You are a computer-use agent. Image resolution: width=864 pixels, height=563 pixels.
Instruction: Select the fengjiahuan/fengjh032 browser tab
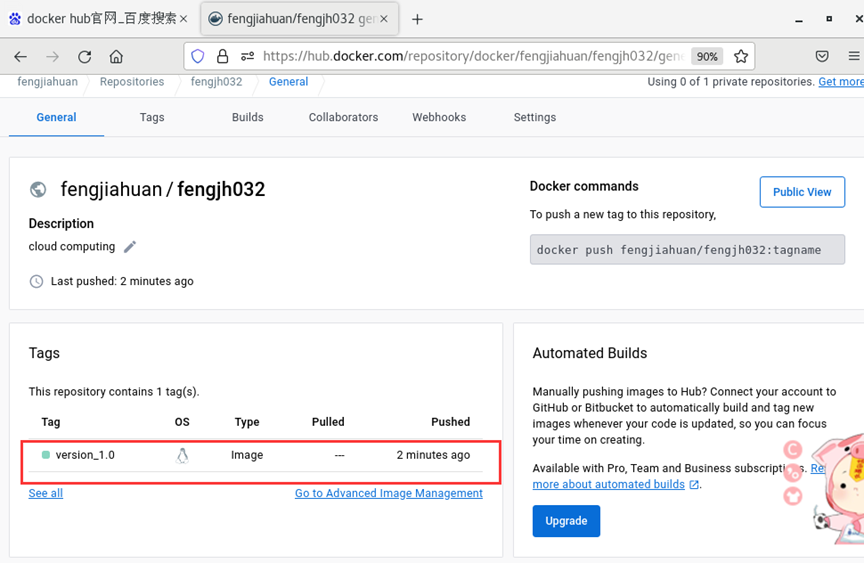click(x=300, y=19)
